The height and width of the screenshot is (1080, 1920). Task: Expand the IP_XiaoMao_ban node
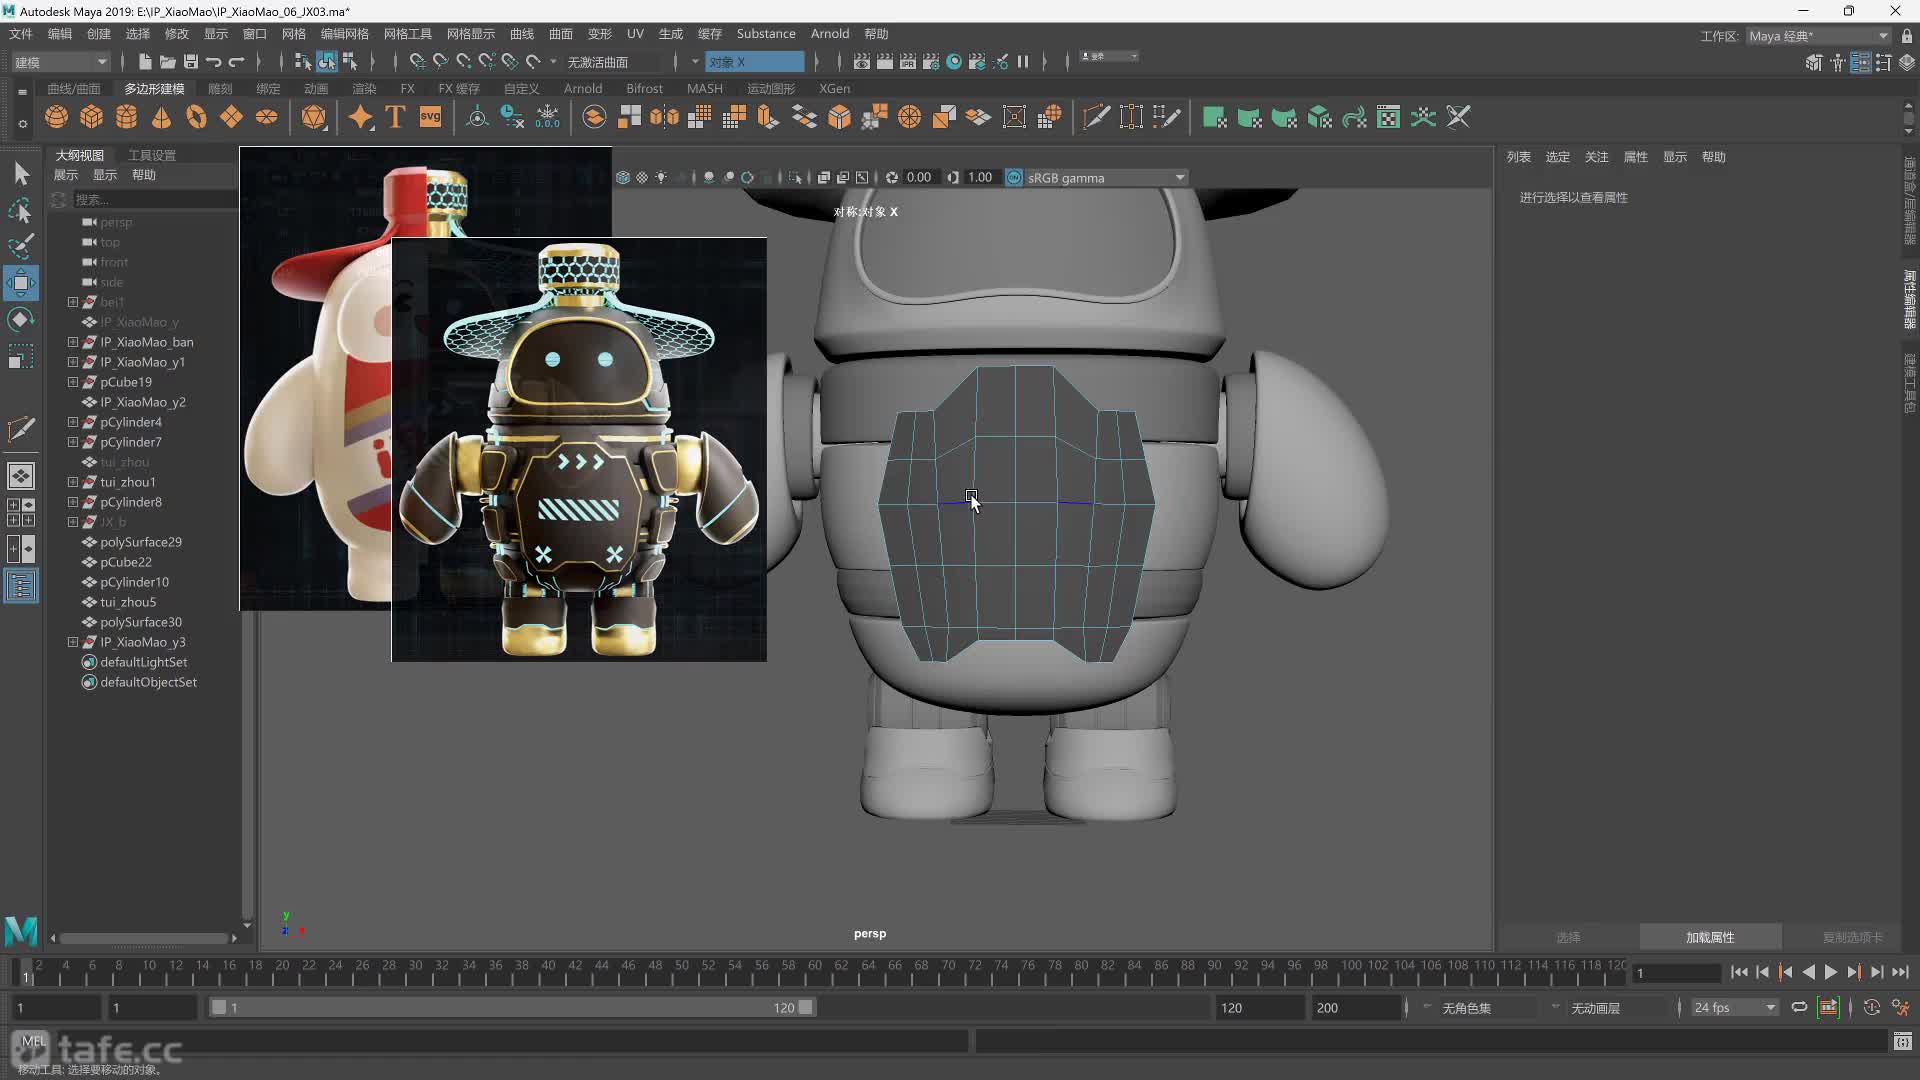coord(73,342)
